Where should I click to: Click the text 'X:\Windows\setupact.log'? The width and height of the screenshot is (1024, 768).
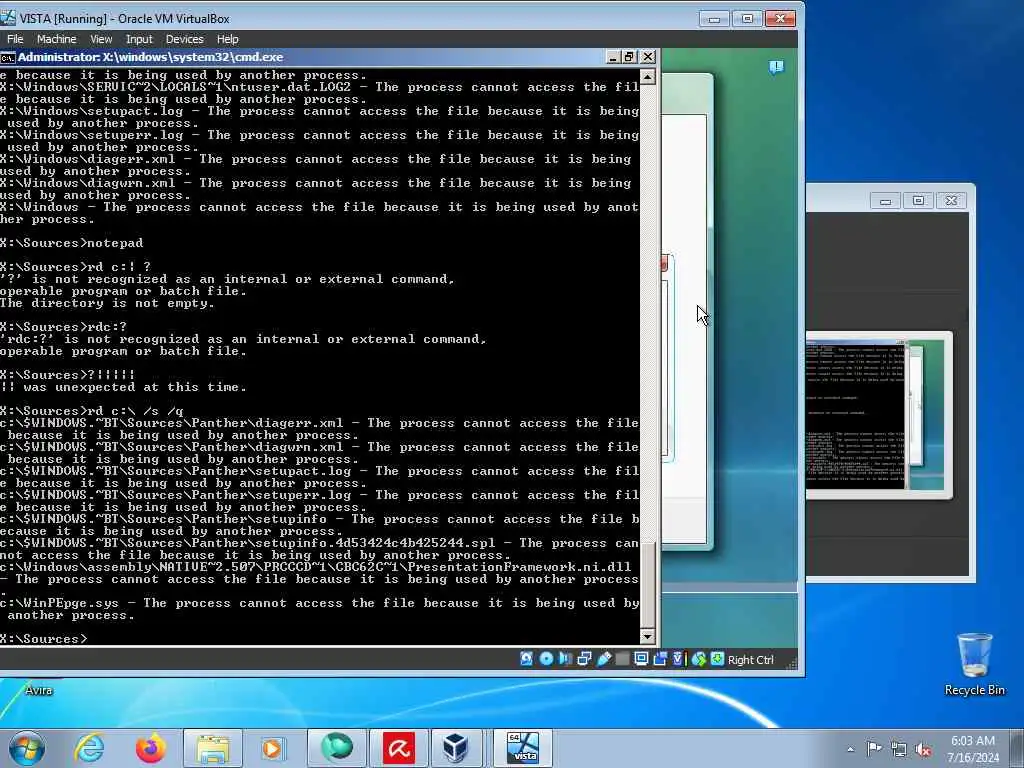(91, 111)
